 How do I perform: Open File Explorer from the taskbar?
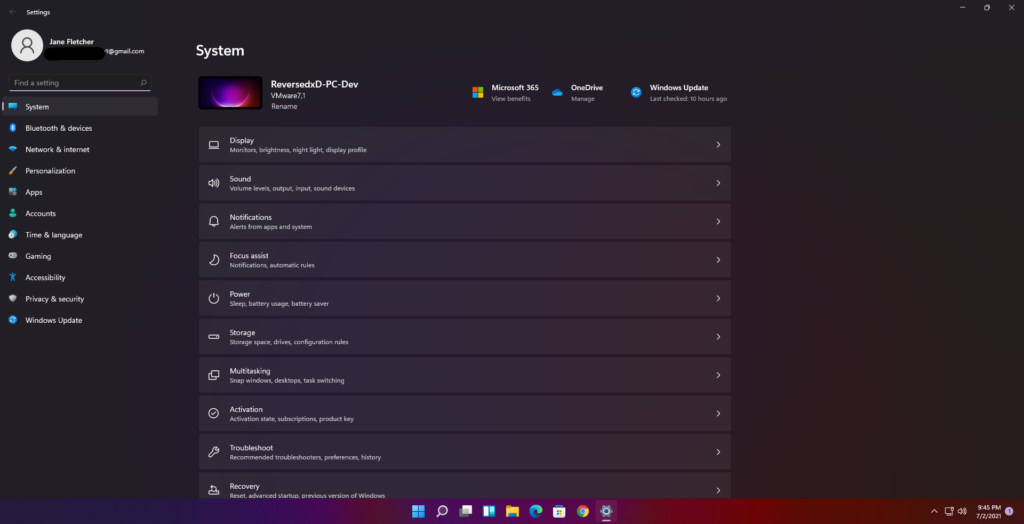pyautogui.click(x=513, y=511)
